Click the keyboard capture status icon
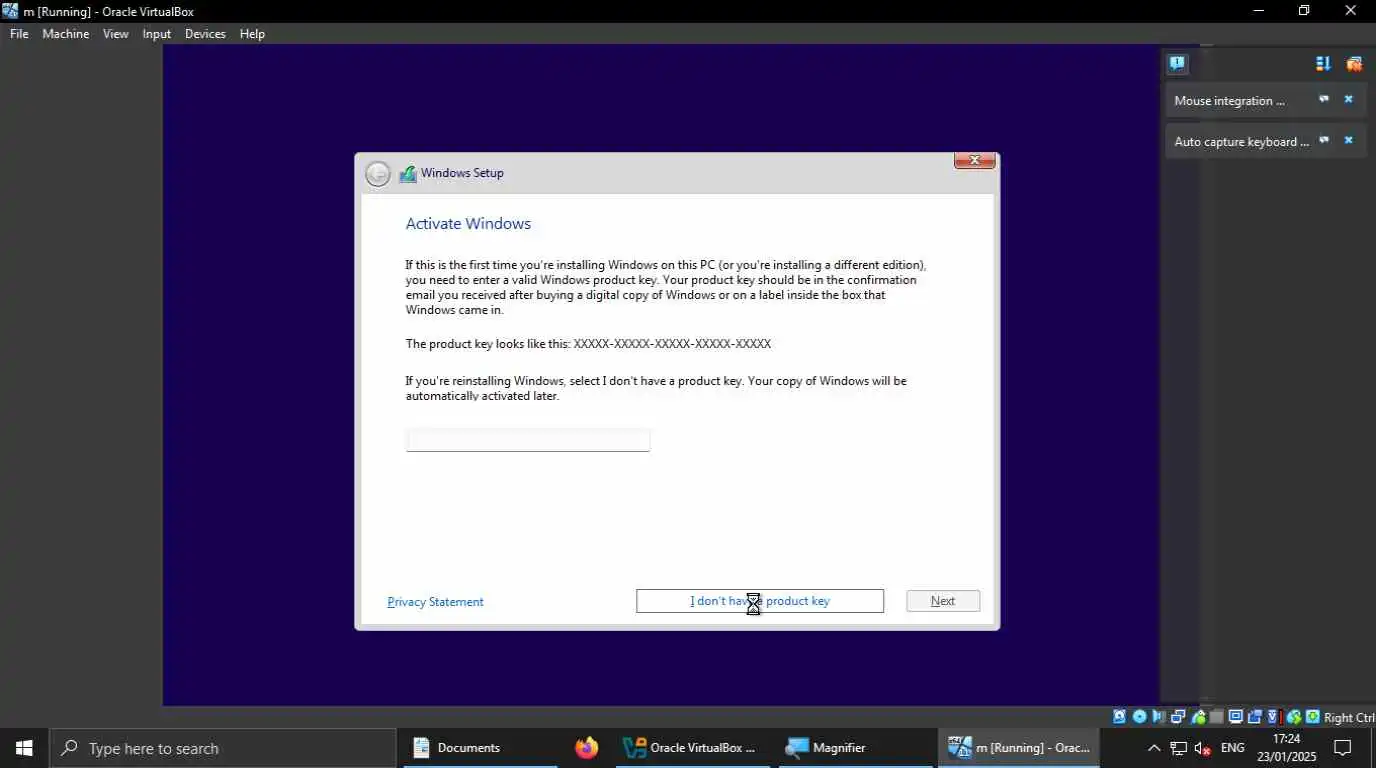 (1312, 717)
